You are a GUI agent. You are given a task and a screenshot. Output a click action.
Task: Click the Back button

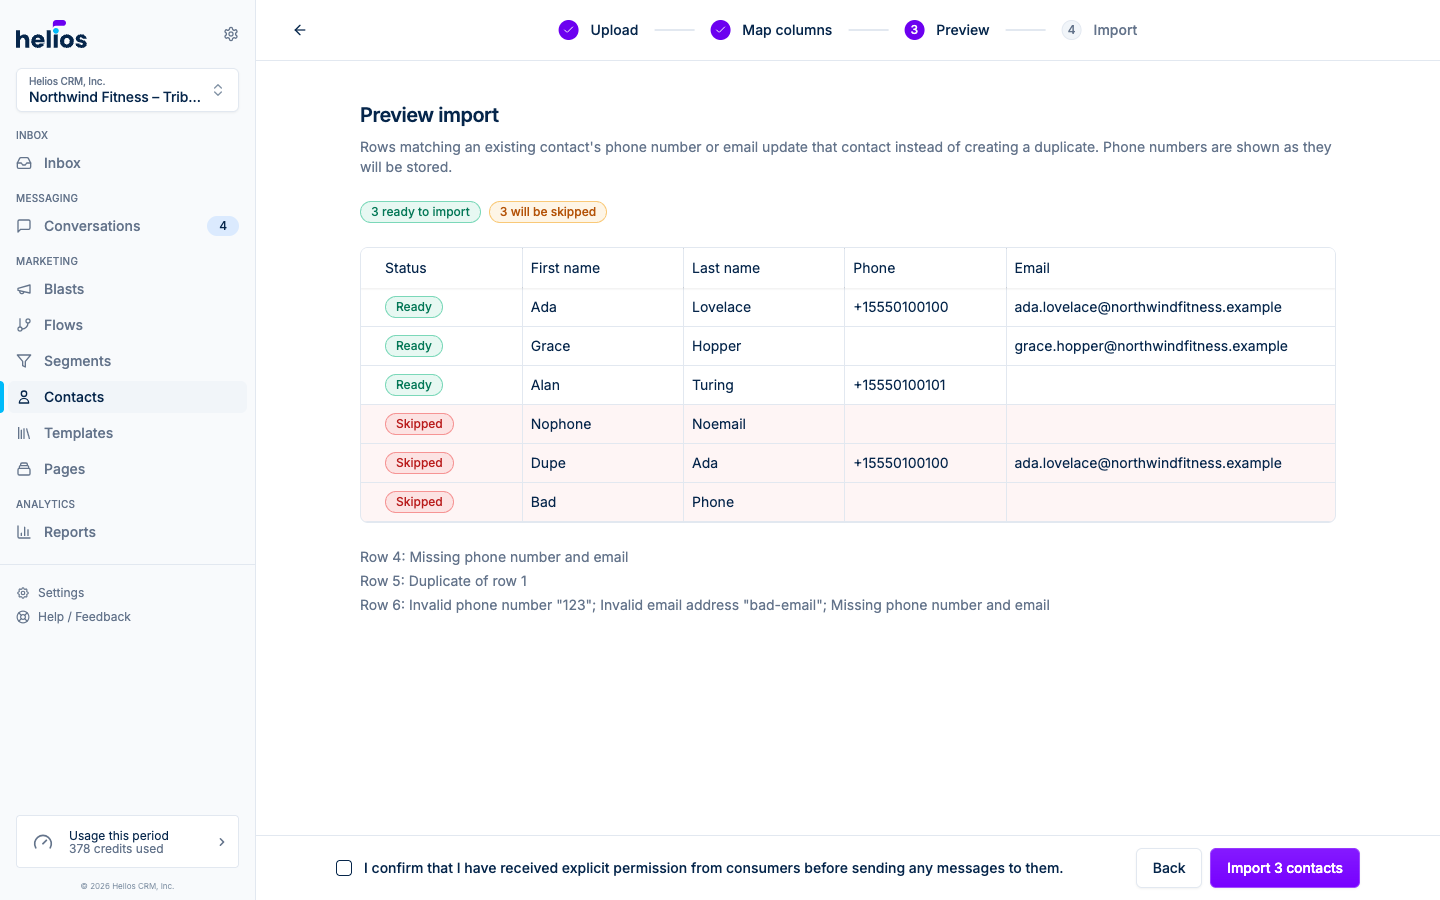(x=1168, y=868)
